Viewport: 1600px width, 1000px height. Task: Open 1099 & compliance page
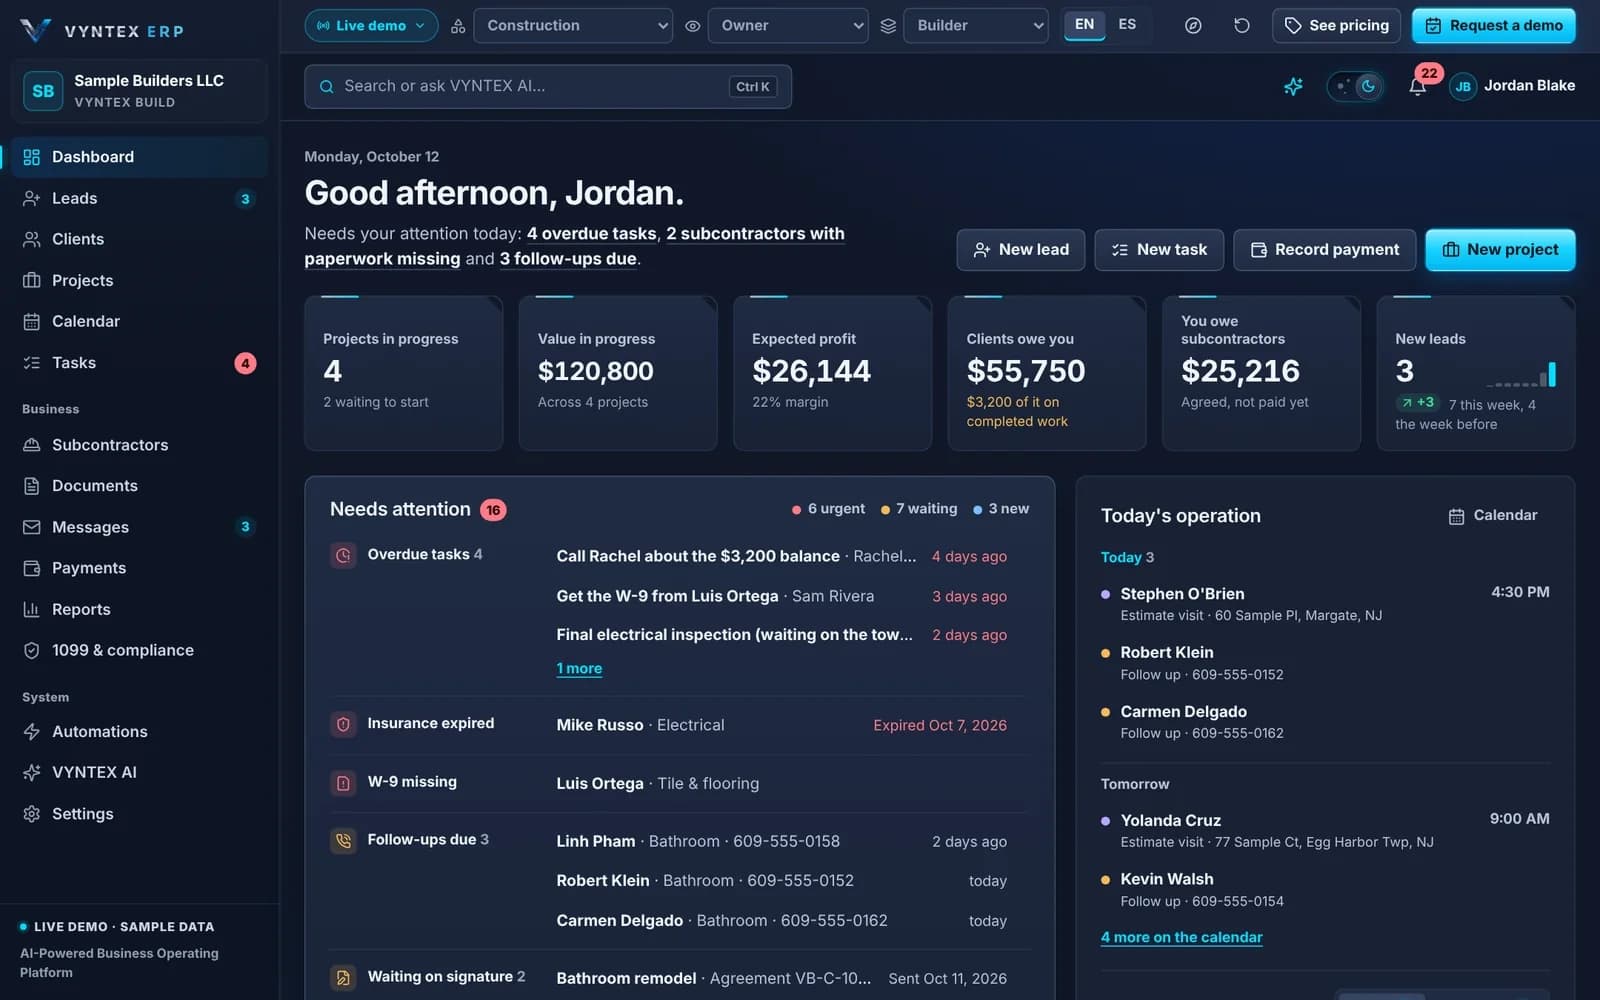point(138,650)
